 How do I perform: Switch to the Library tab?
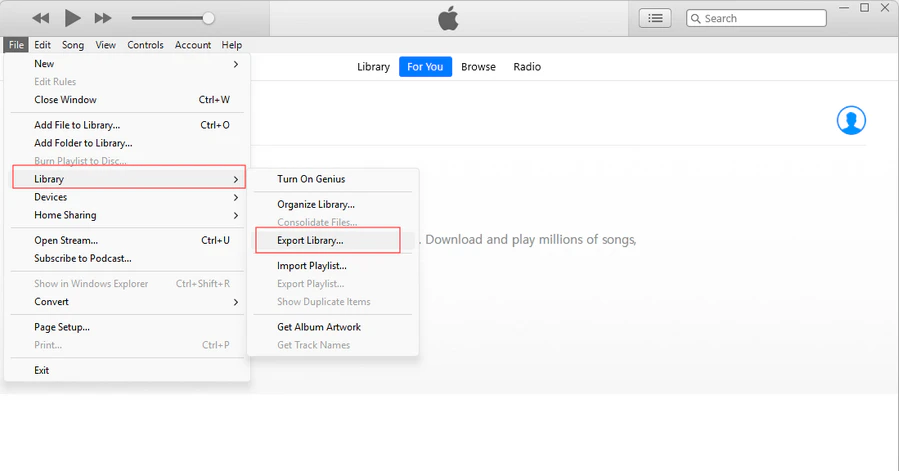coord(373,67)
